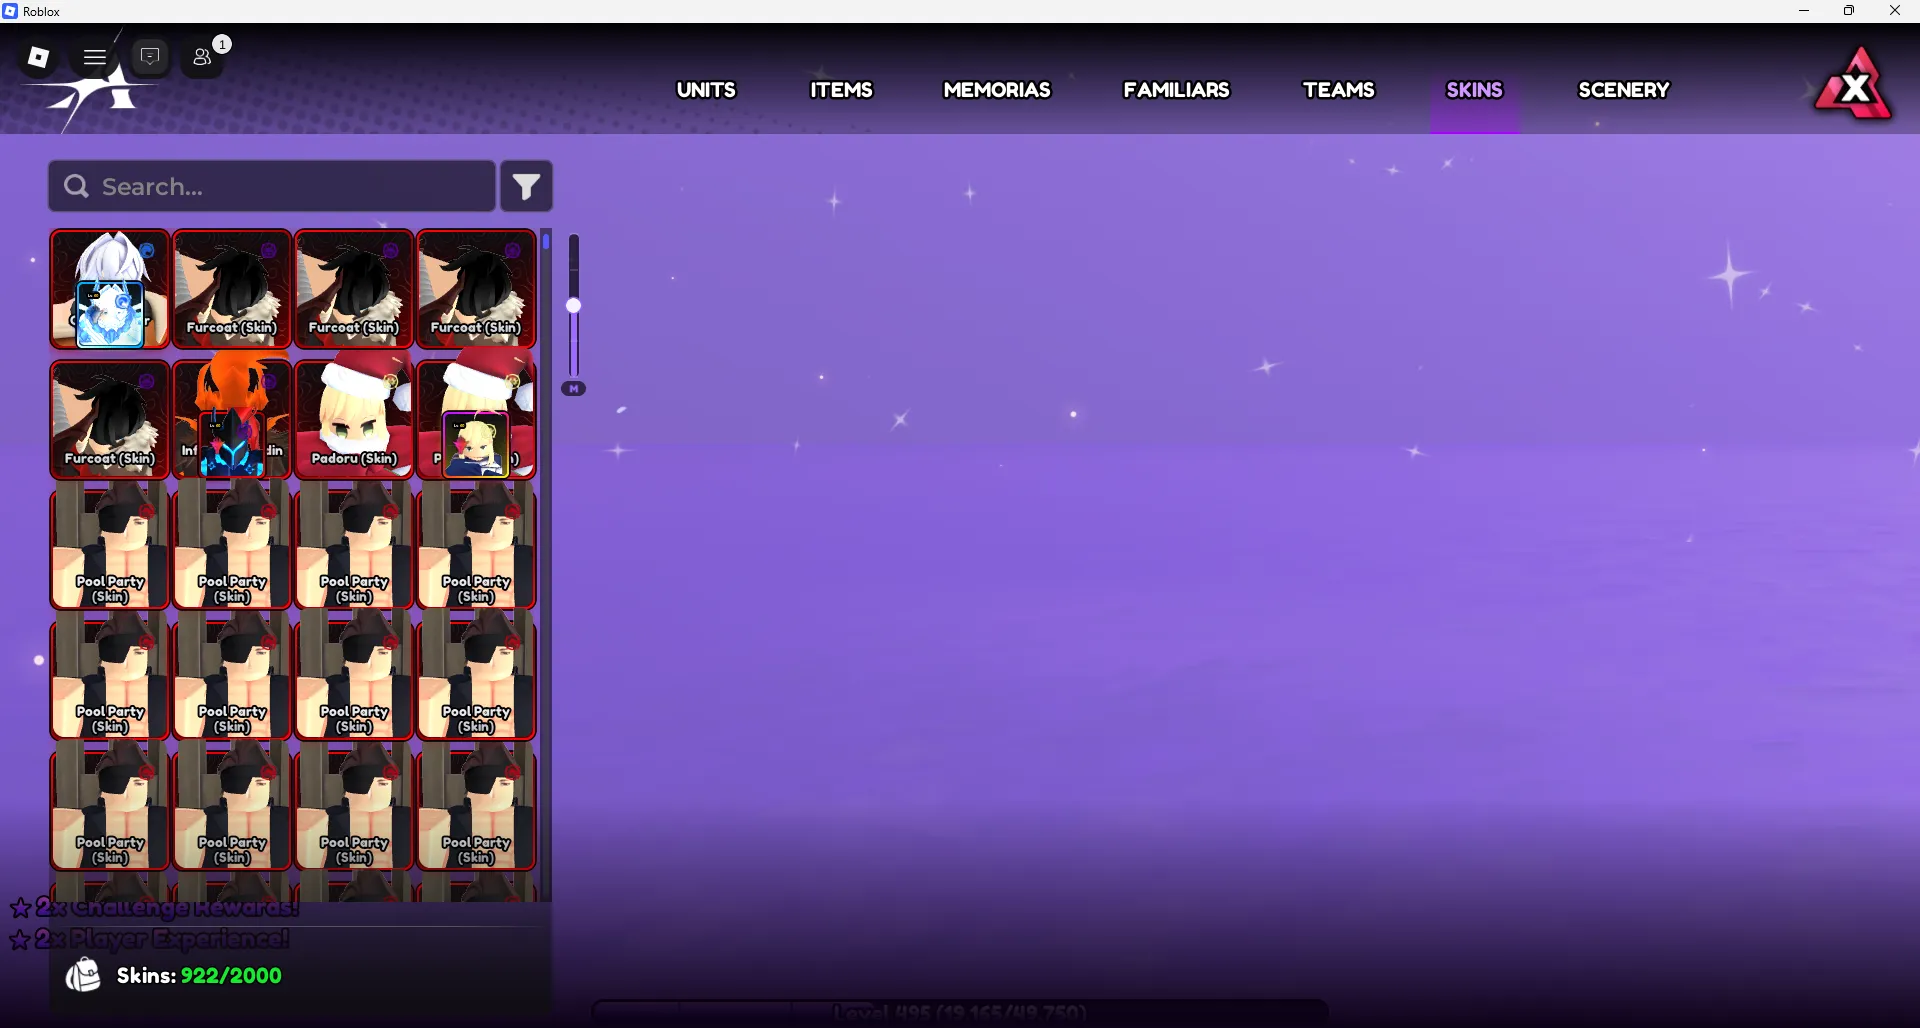Close the inventory with the red X
This screenshot has width=1920, height=1028.
point(1855,86)
